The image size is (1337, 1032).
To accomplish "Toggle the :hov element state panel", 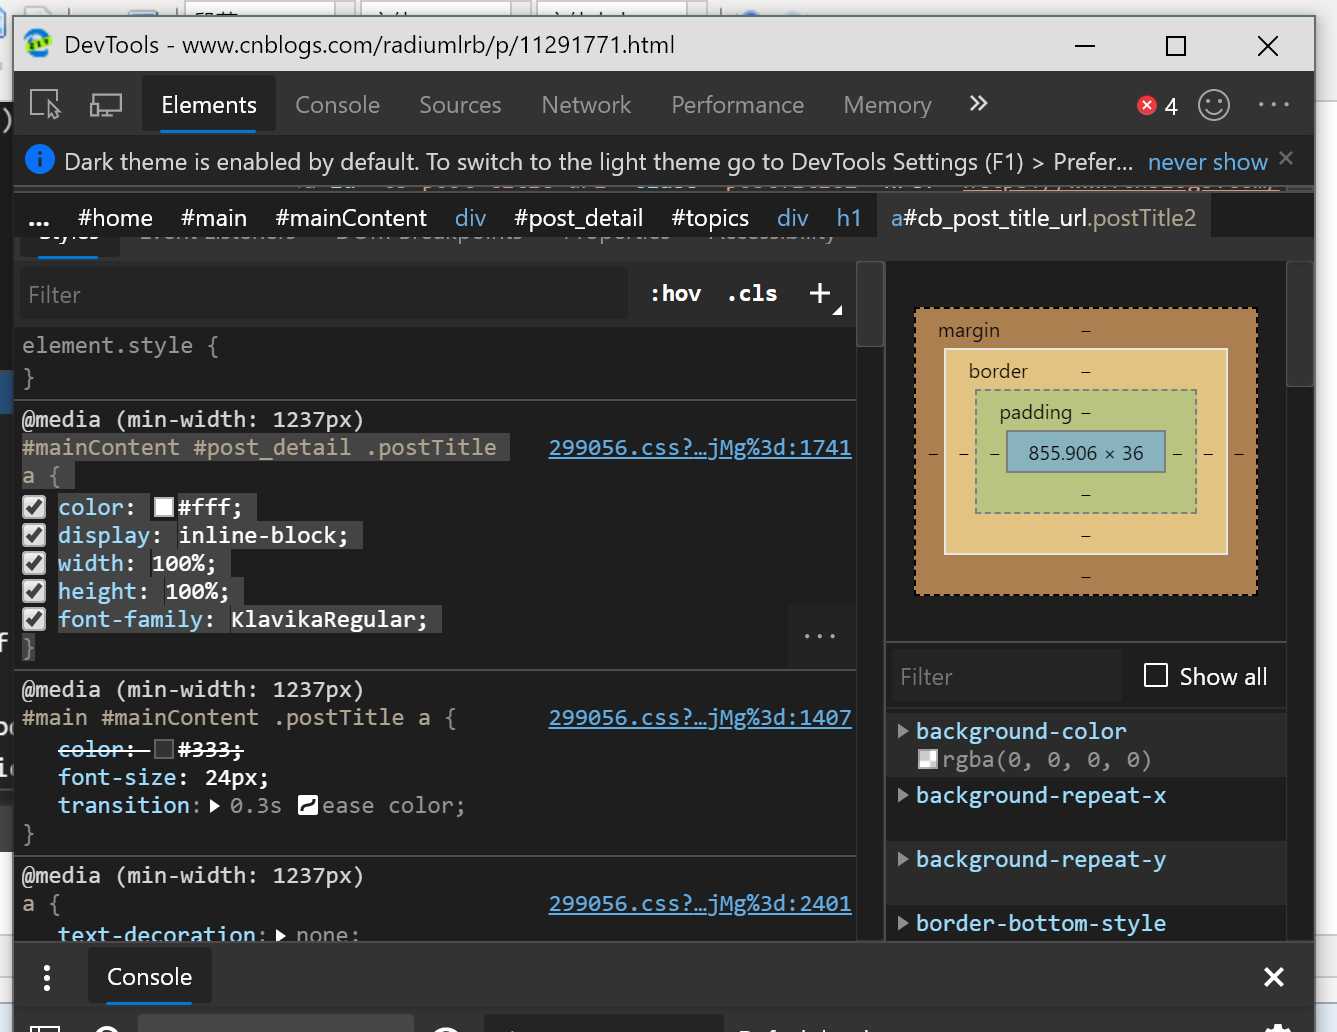I will pyautogui.click(x=676, y=294).
